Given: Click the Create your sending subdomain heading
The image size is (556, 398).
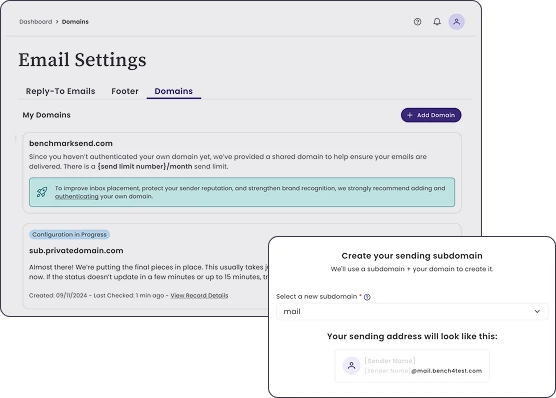Looking at the screenshot, I should tap(412, 256).
